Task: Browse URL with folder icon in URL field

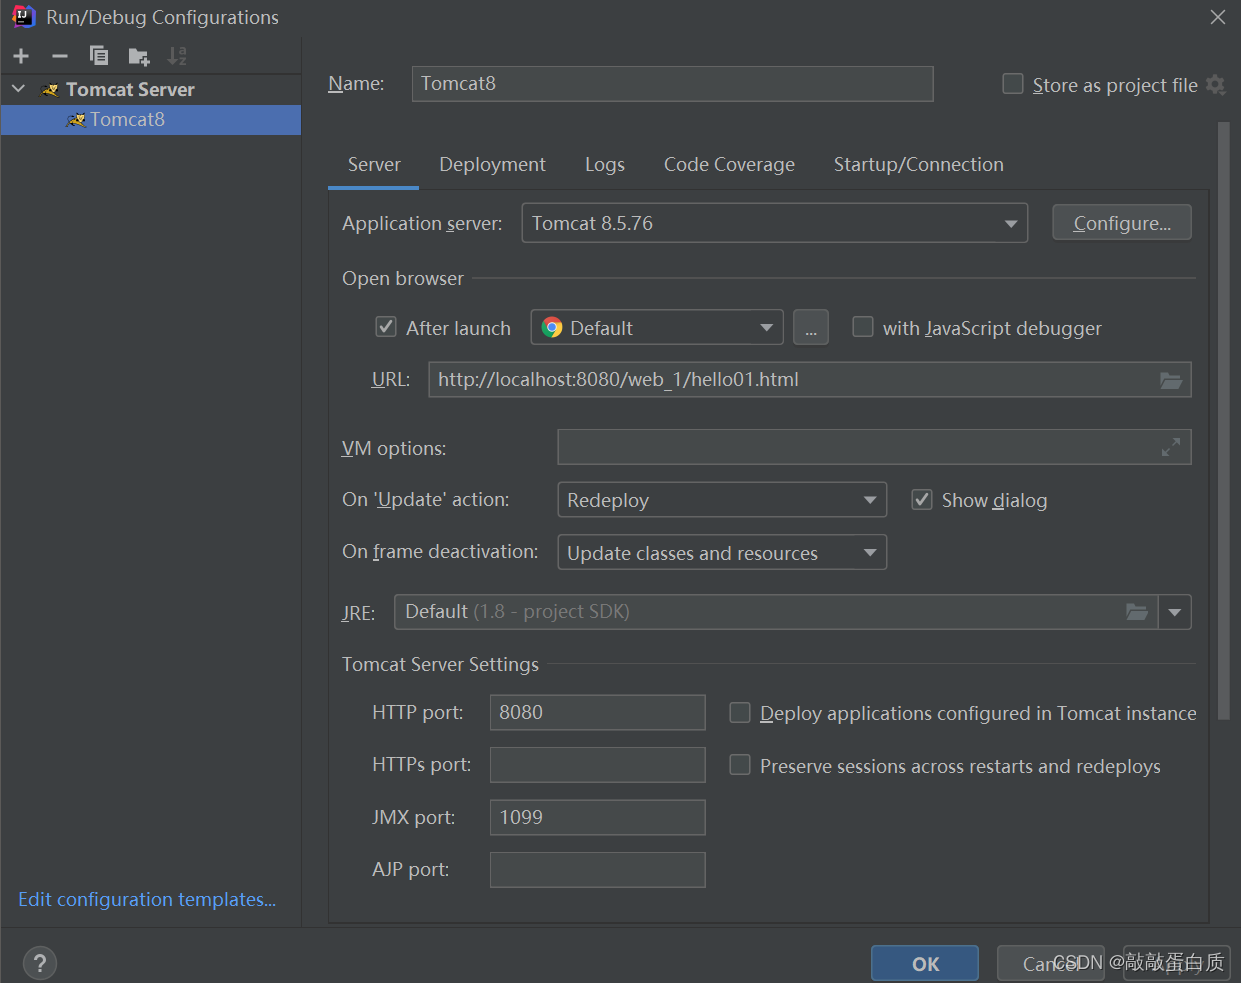Action: point(1170,380)
